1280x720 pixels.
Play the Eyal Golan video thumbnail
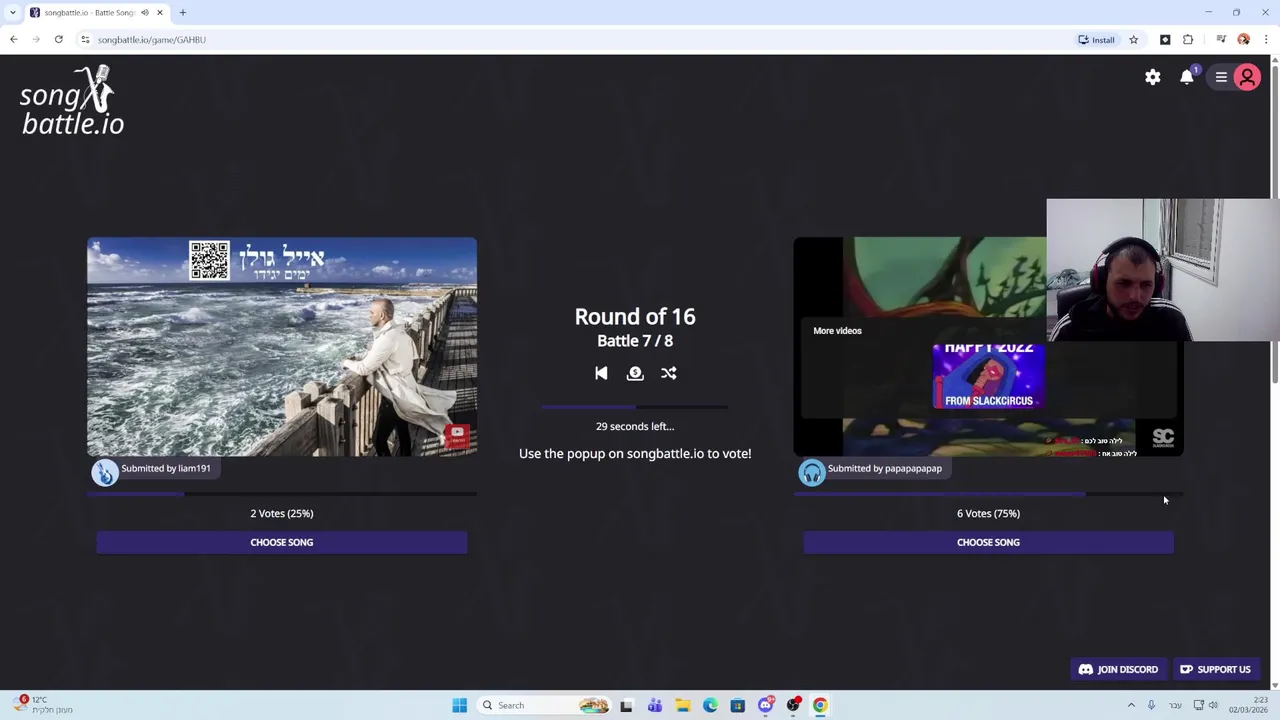pos(282,347)
